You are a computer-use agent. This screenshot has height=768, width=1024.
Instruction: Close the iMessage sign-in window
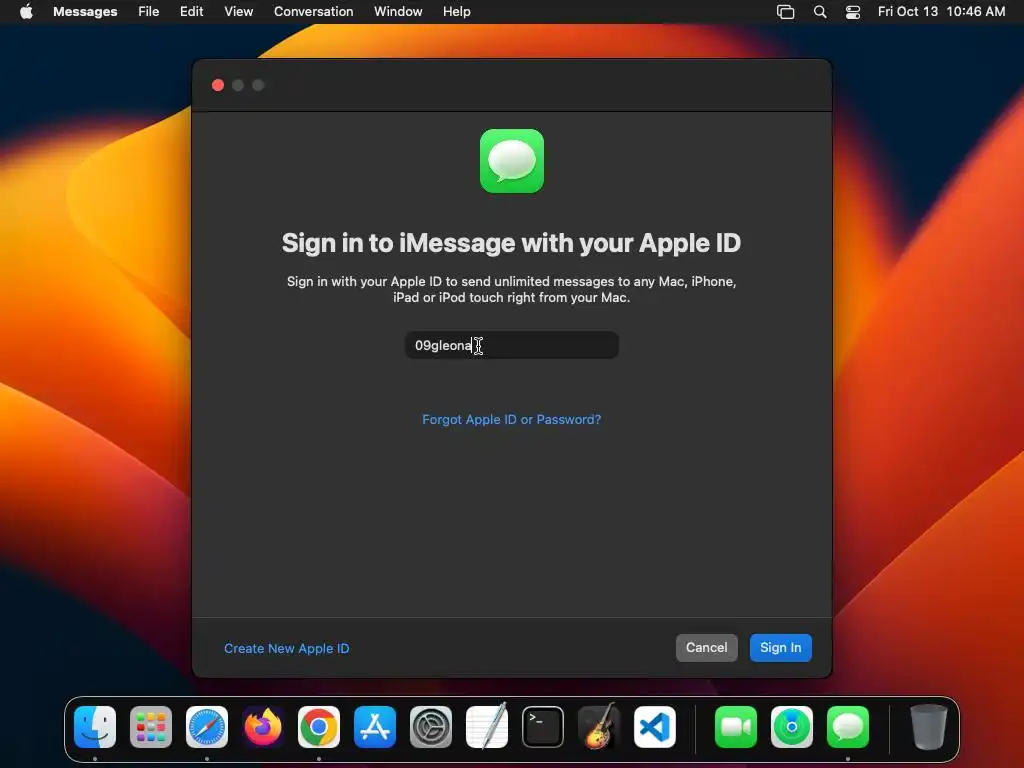(218, 85)
